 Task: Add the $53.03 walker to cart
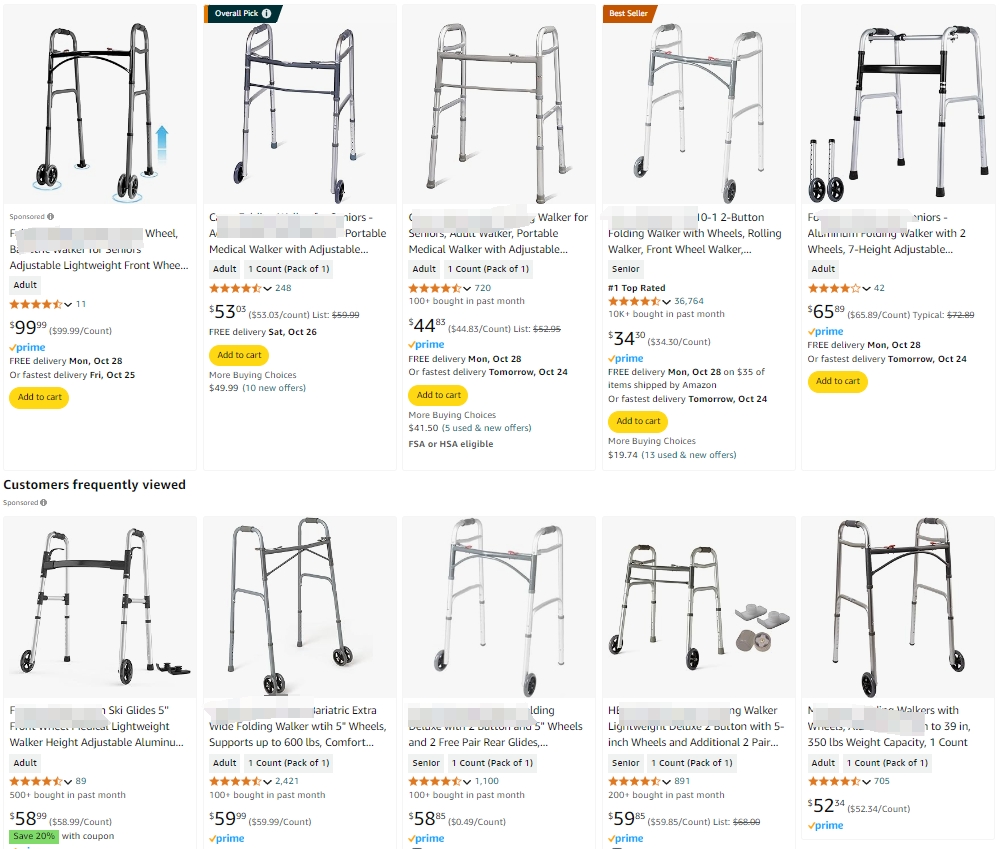(x=239, y=355)
